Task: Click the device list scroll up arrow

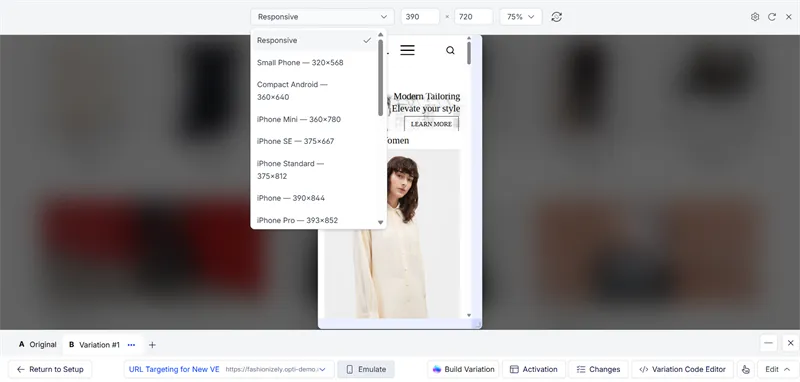Action: point(381,35)
